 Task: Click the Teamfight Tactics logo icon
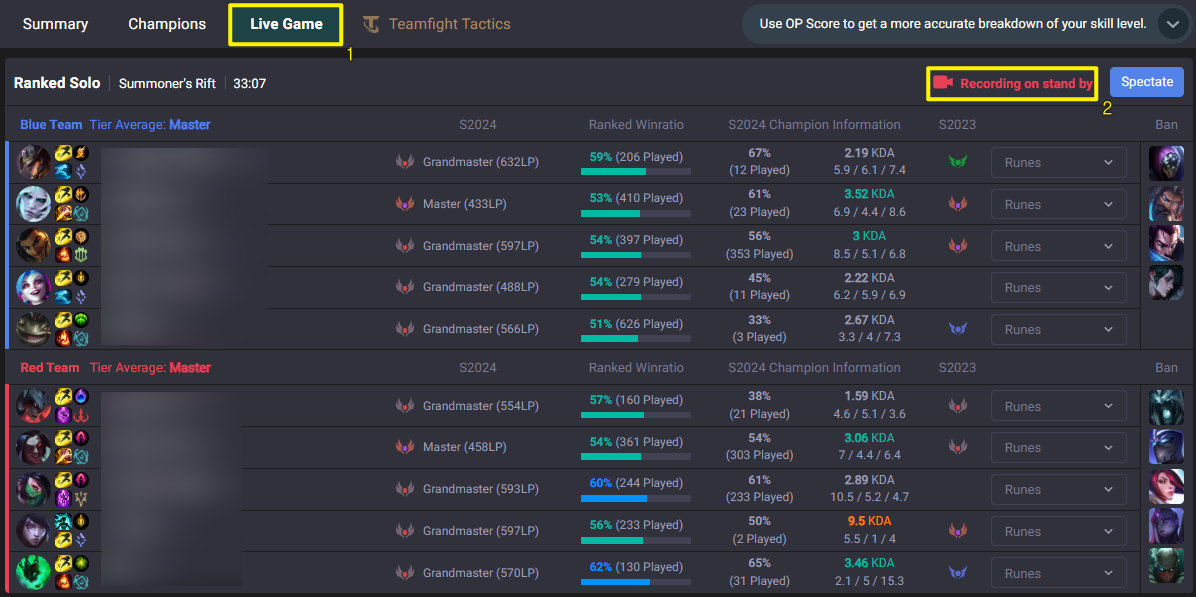371,24
